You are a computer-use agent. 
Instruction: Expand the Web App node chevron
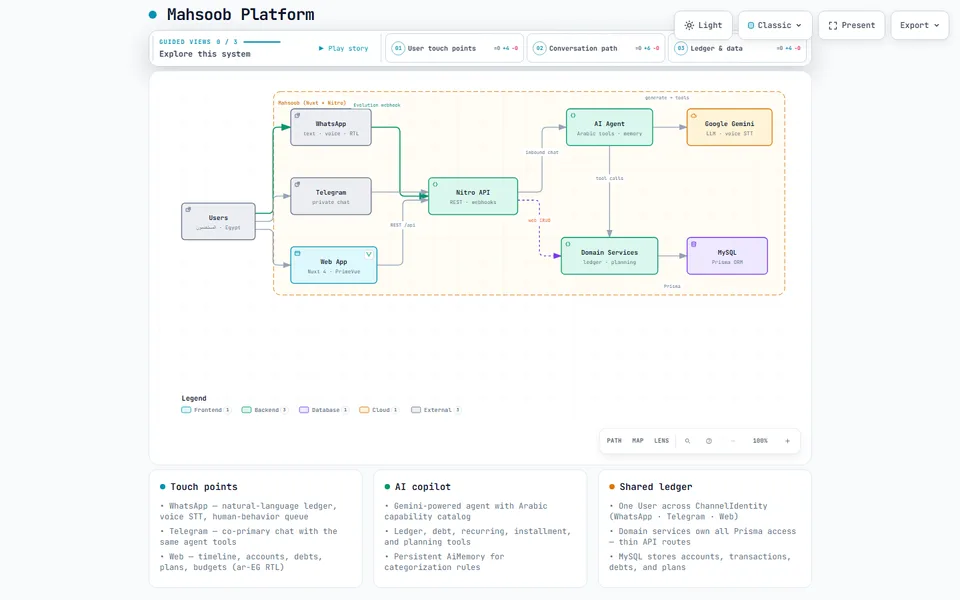369,254
